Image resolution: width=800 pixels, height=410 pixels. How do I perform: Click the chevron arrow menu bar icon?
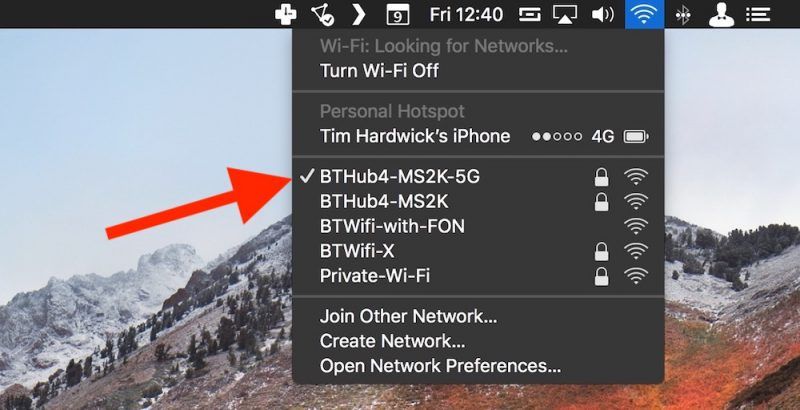[x=359, y=14]
